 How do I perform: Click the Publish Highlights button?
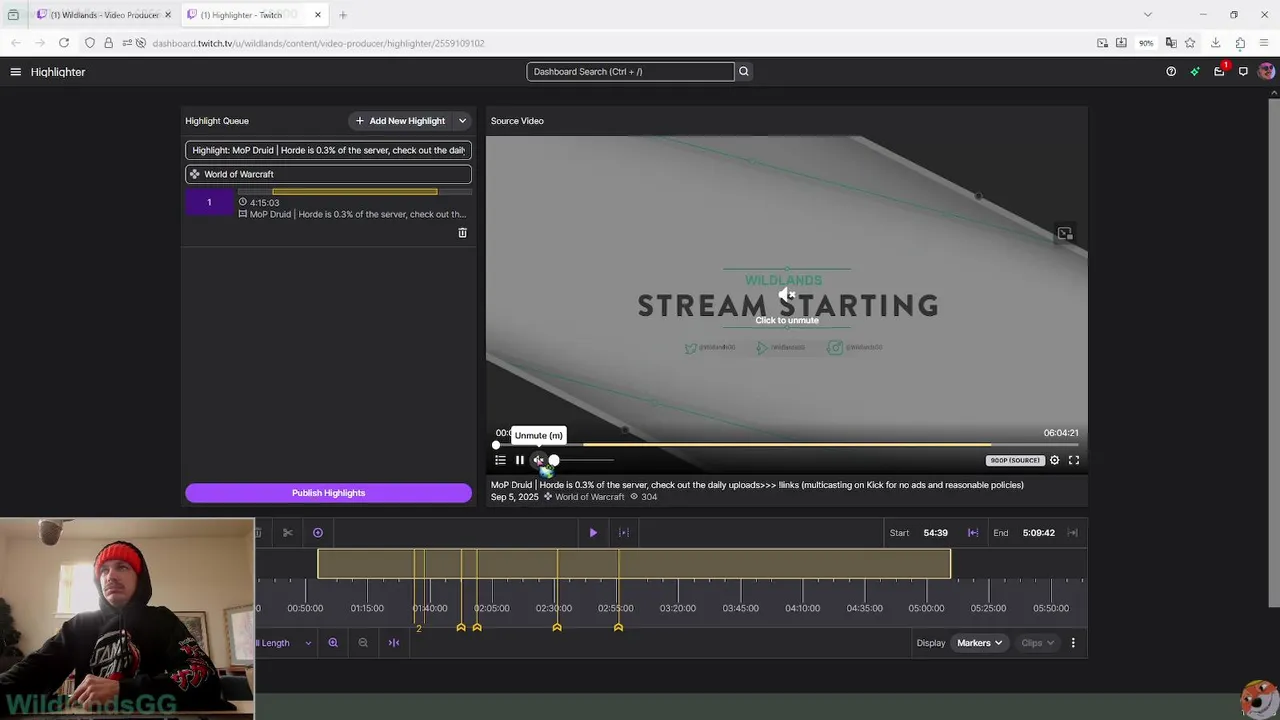coord(328,493)
